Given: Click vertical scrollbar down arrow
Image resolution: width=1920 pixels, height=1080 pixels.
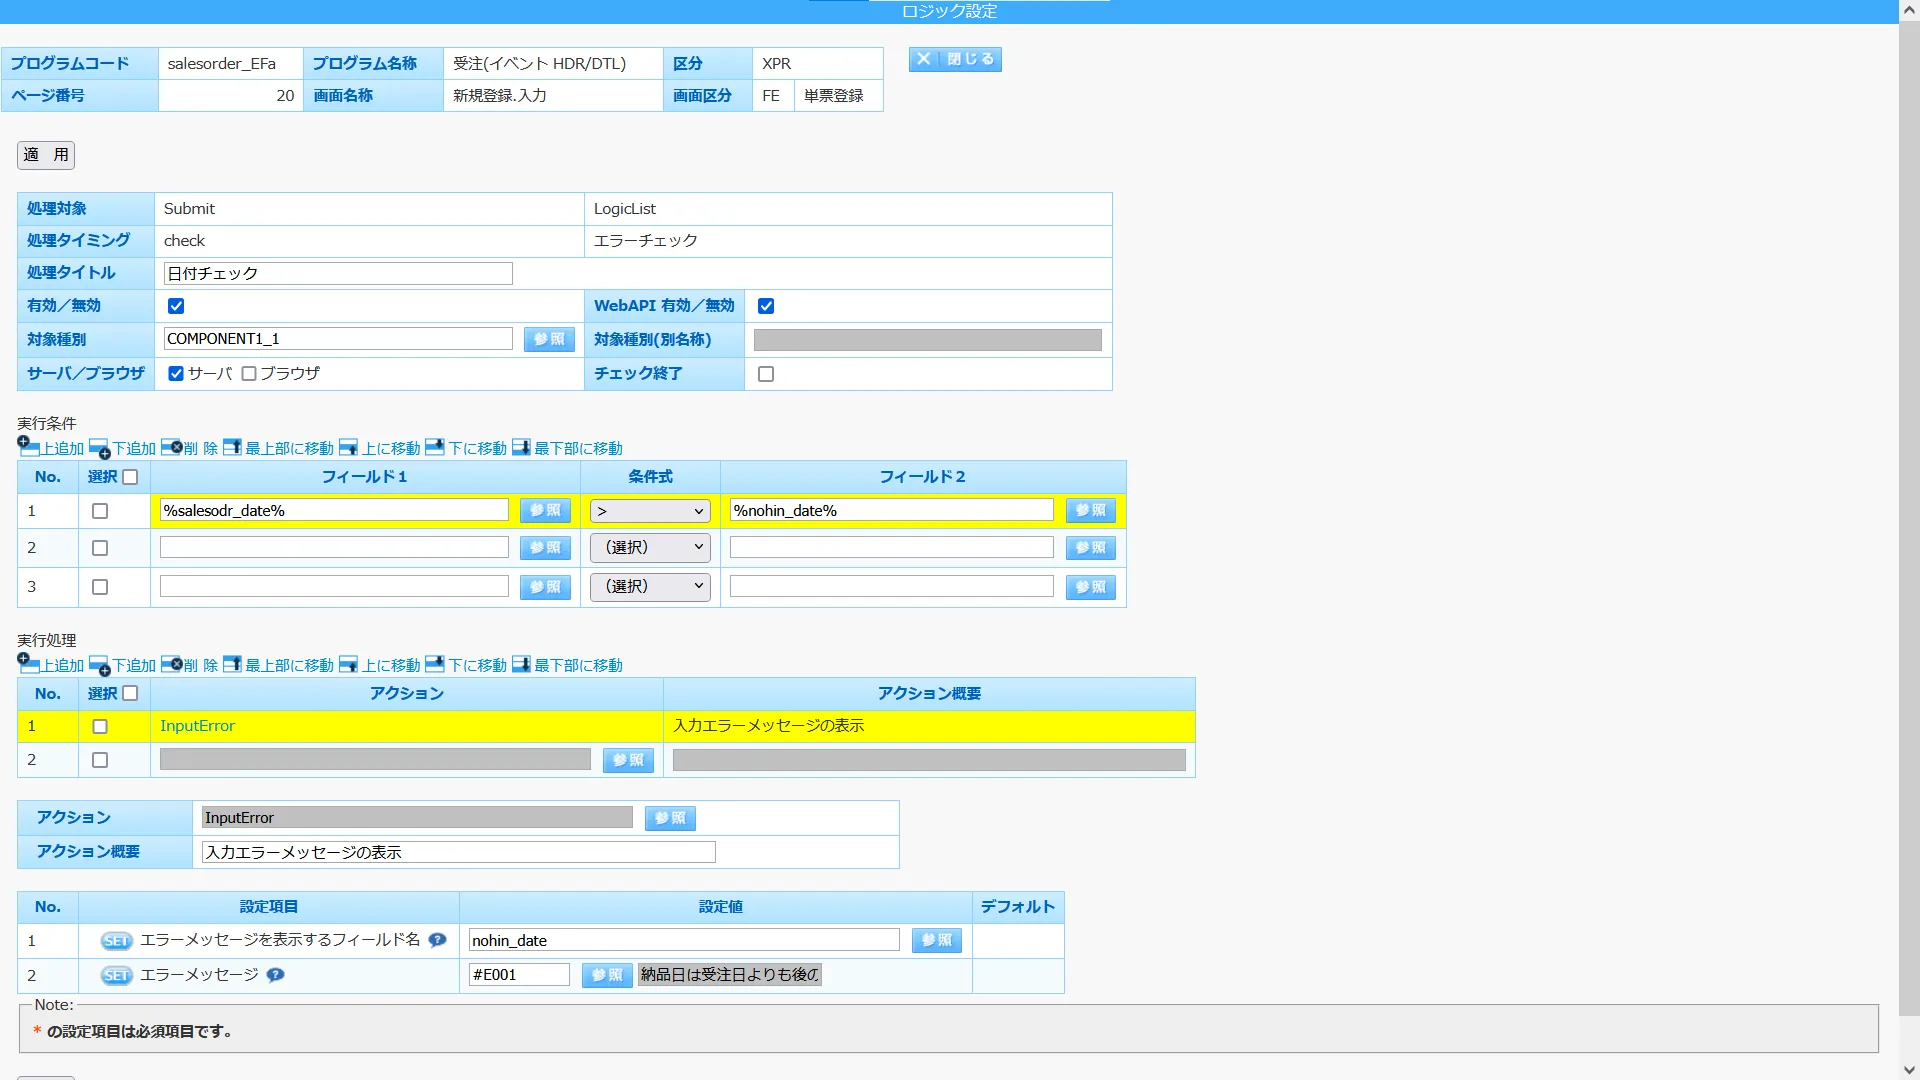Looking at the screenshot, I should (1909, 1070).
